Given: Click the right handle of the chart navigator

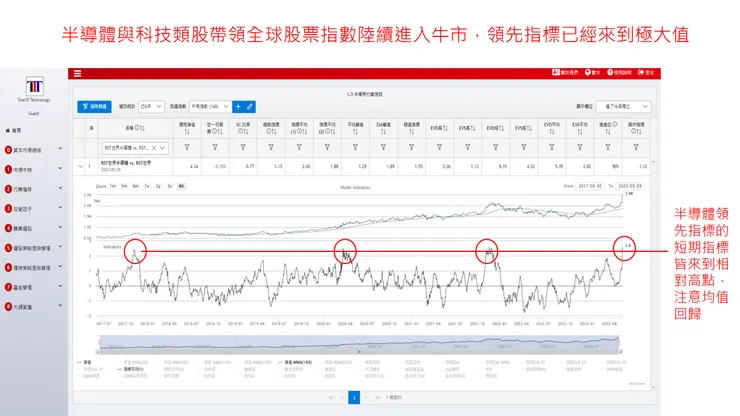Looking at the screenshot, I should [618, 342].
